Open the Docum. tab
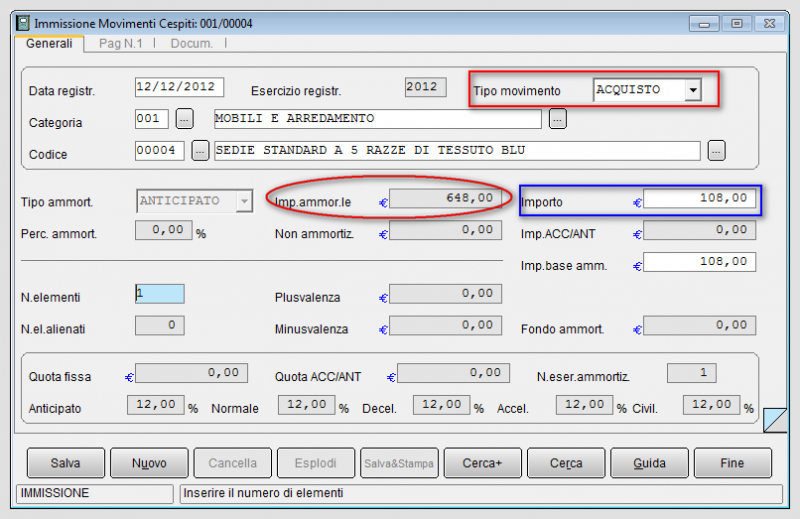800x519 pixels. [x=192, y=43]
